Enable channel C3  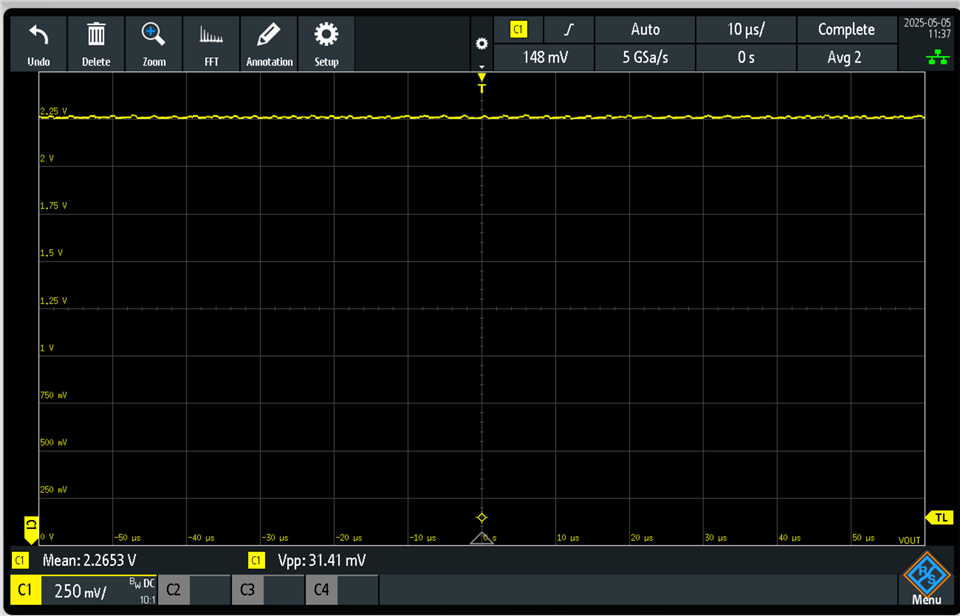tap(268, 590)
